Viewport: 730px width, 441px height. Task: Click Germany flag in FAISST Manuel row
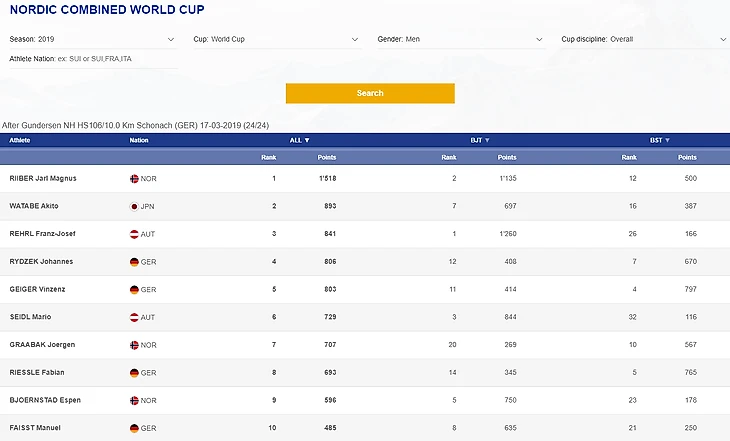click(134, 428)
